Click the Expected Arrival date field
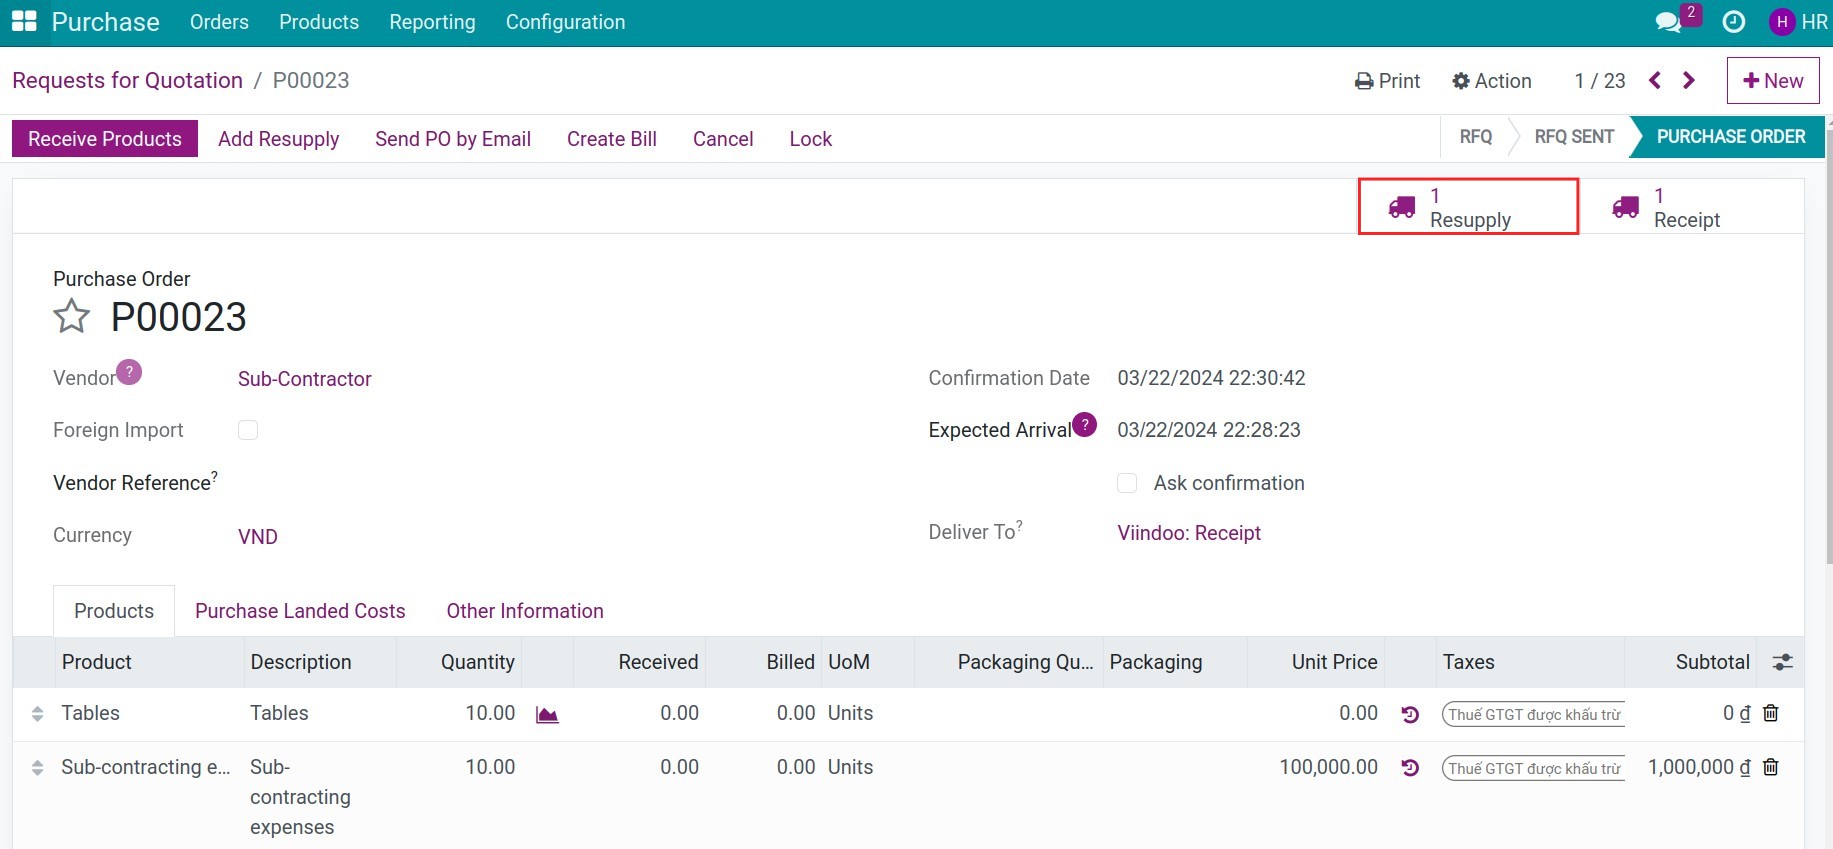 1209,430
